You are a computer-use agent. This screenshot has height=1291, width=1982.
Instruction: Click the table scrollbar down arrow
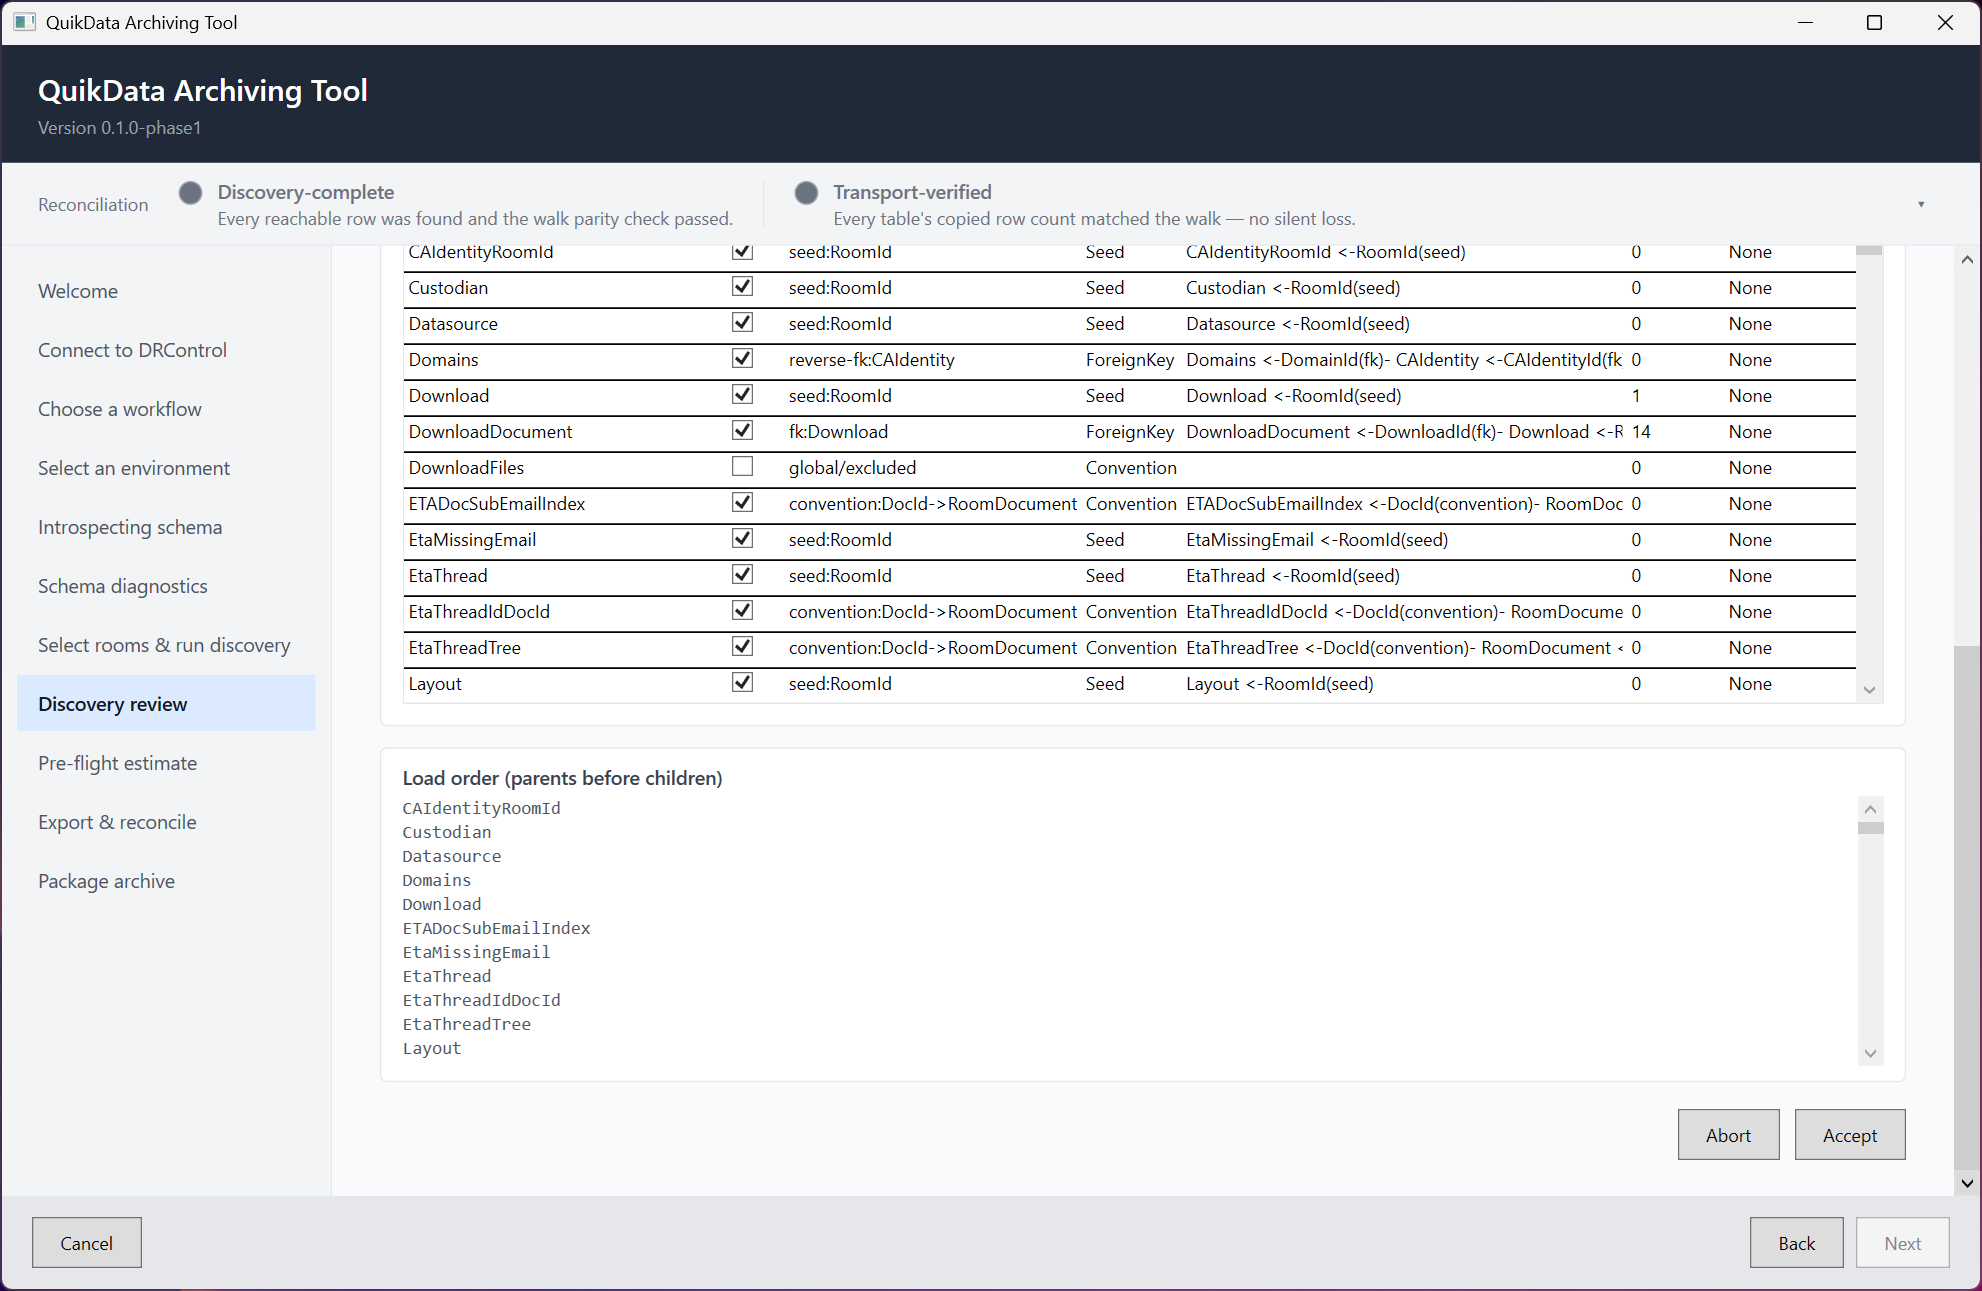pos(1869,690)
